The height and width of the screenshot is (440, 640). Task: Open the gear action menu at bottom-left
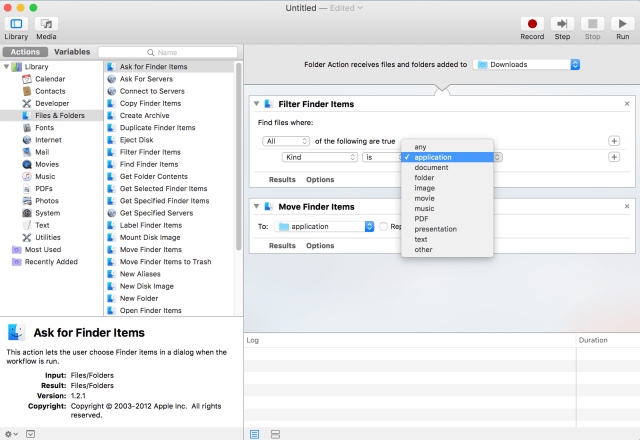(x=11, y=434)
